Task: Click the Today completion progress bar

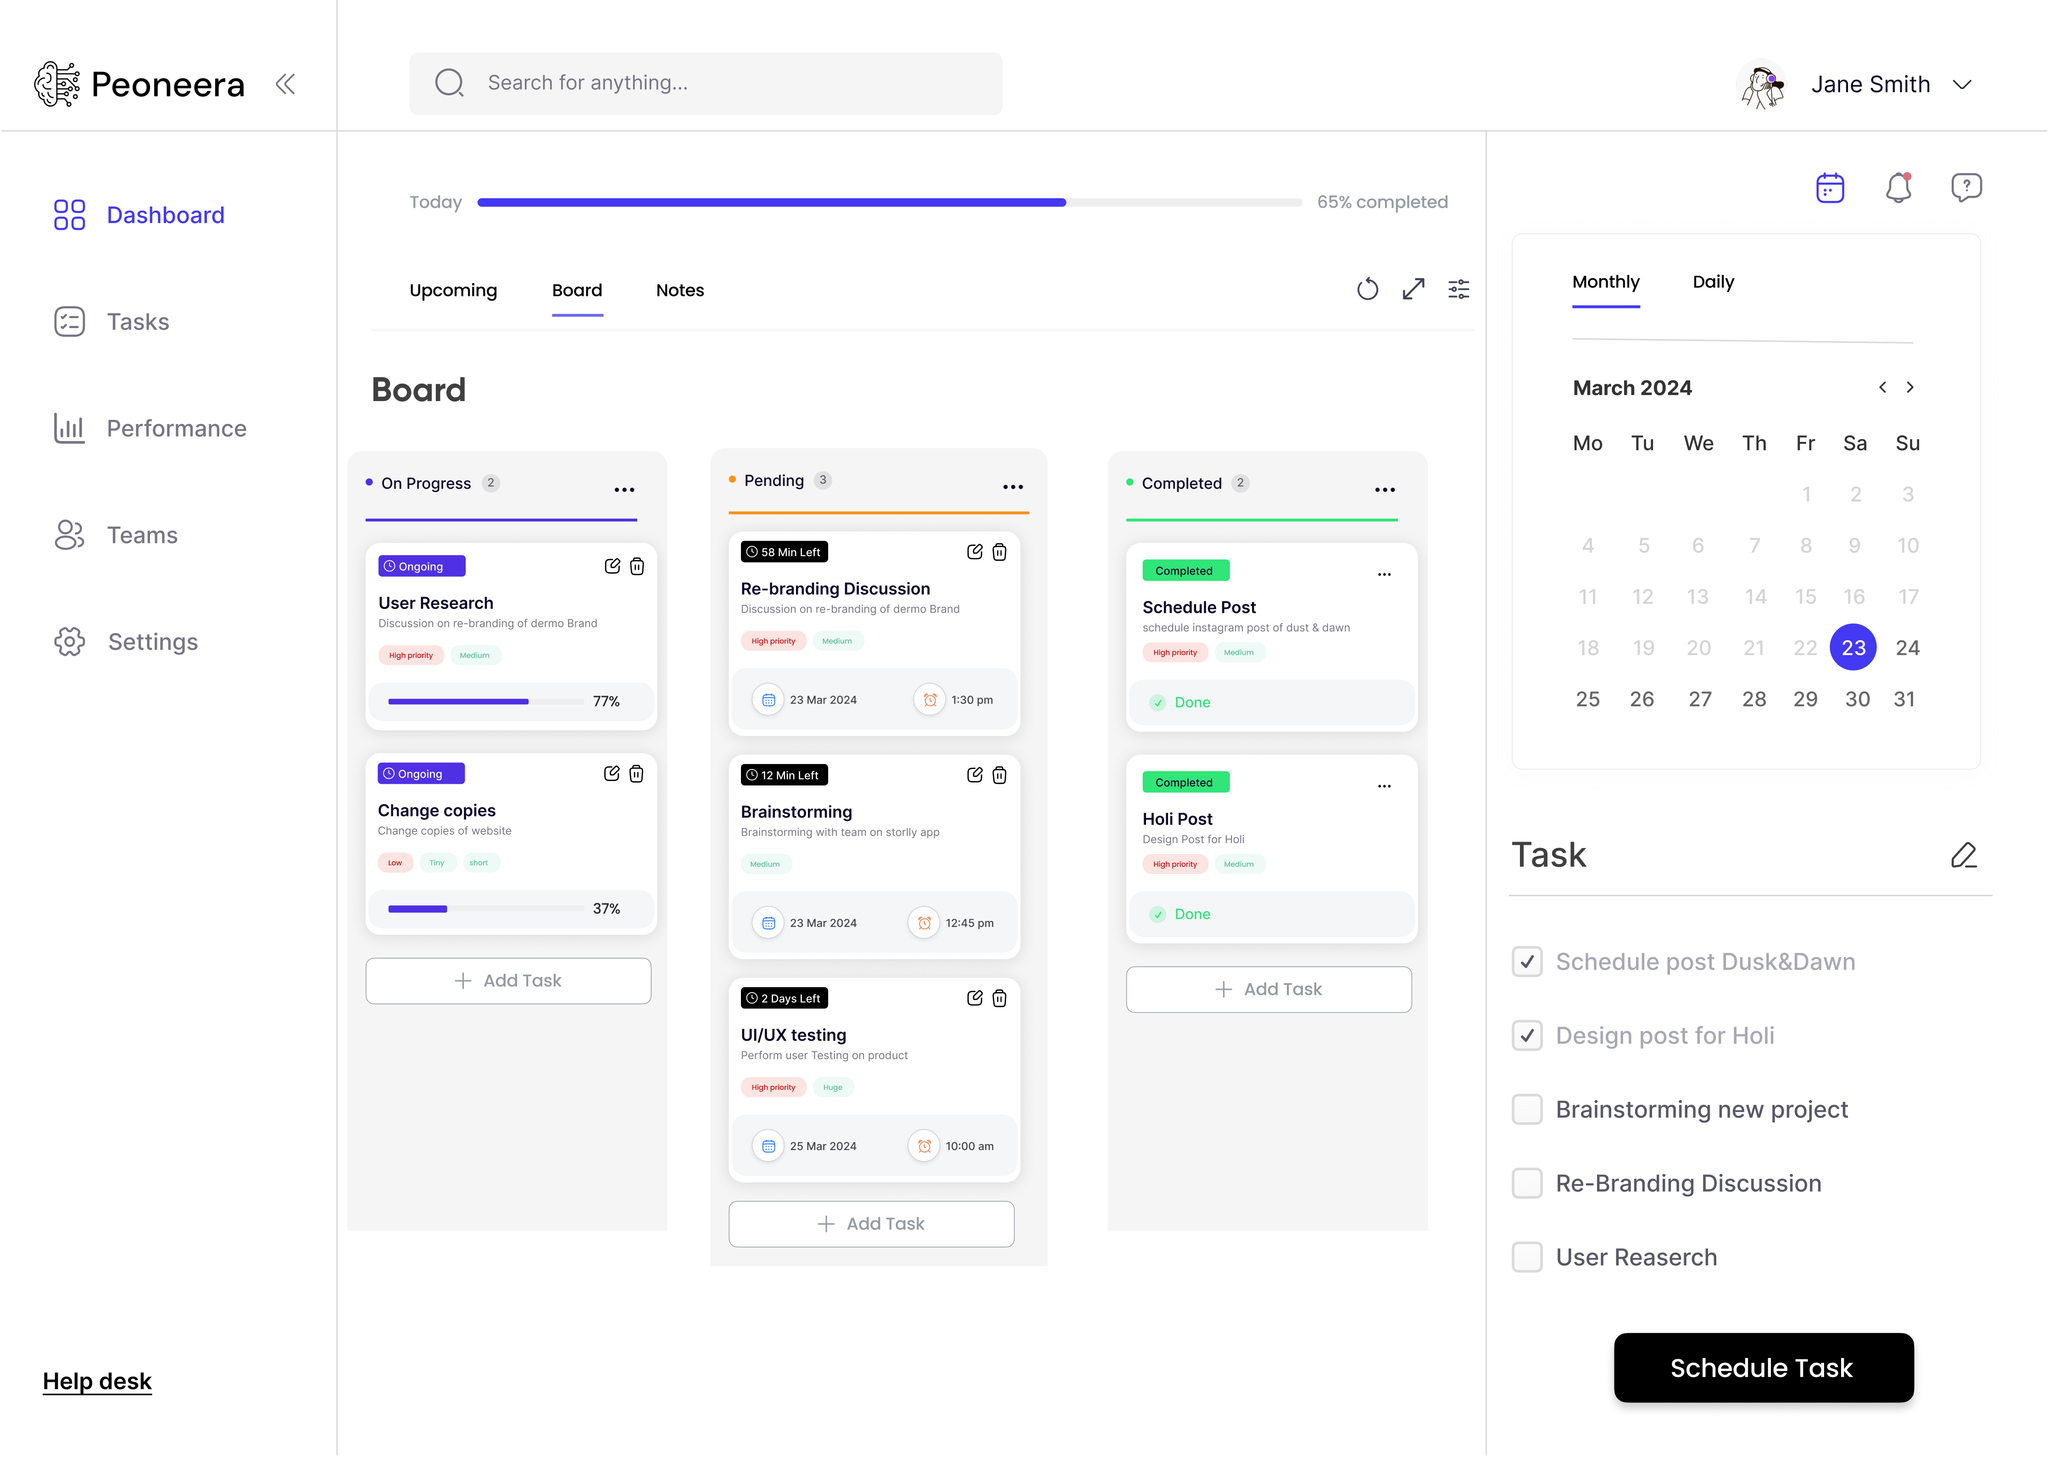Action: [x=888, y=203]
